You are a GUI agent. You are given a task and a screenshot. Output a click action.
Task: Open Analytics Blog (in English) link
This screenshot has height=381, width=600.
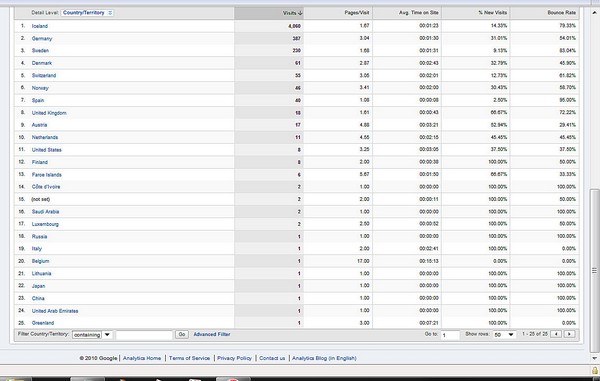(324, 358)
